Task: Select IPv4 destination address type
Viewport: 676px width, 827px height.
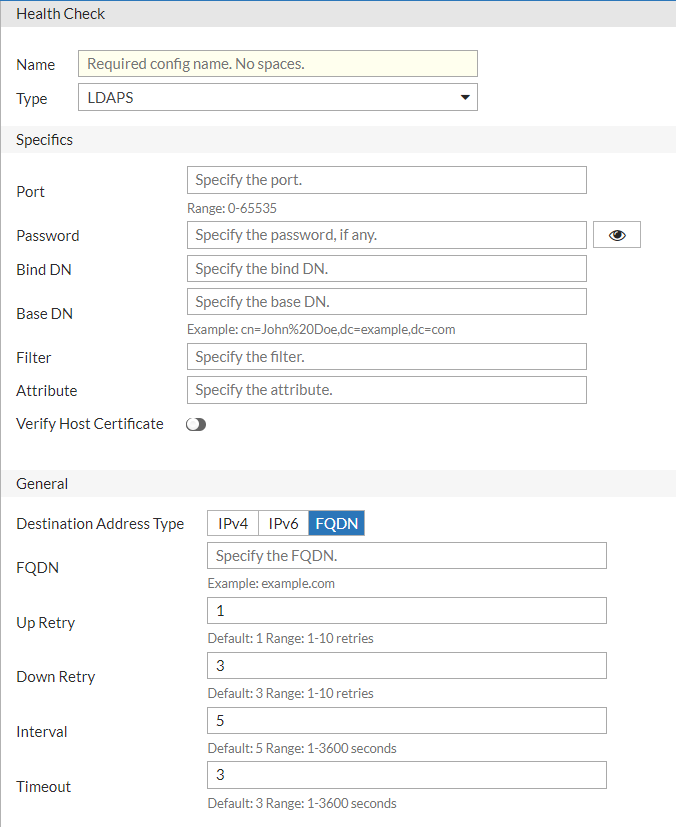Action: [x=233, y=523]
